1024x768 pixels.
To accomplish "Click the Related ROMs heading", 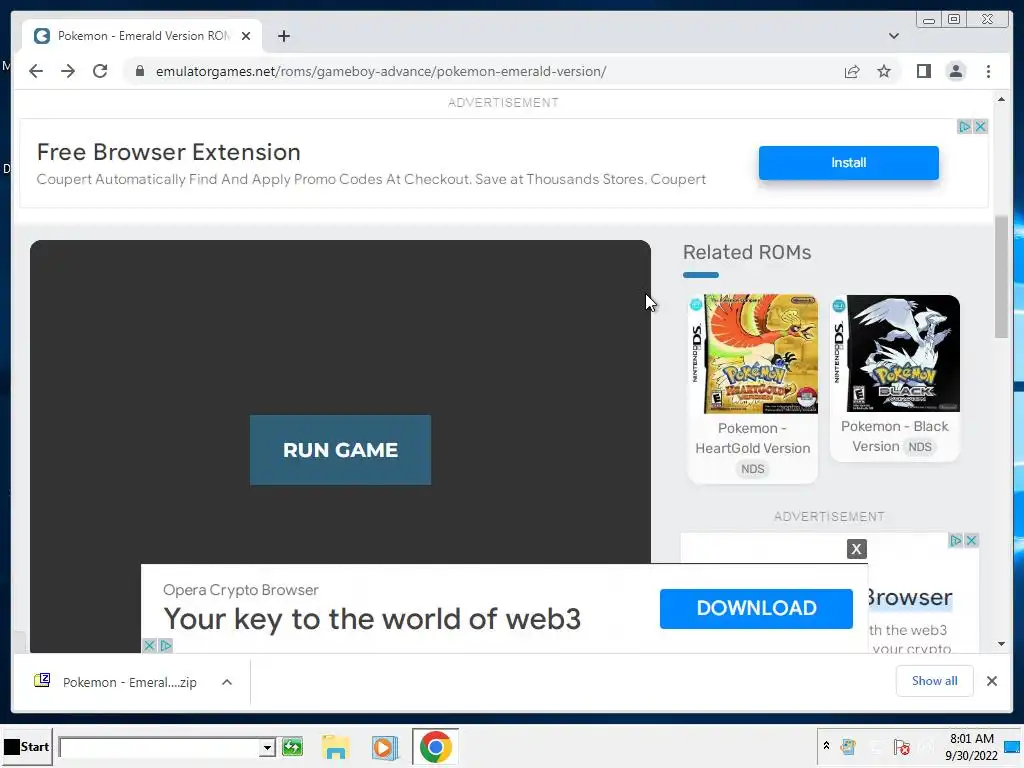I will pos(746,252).
